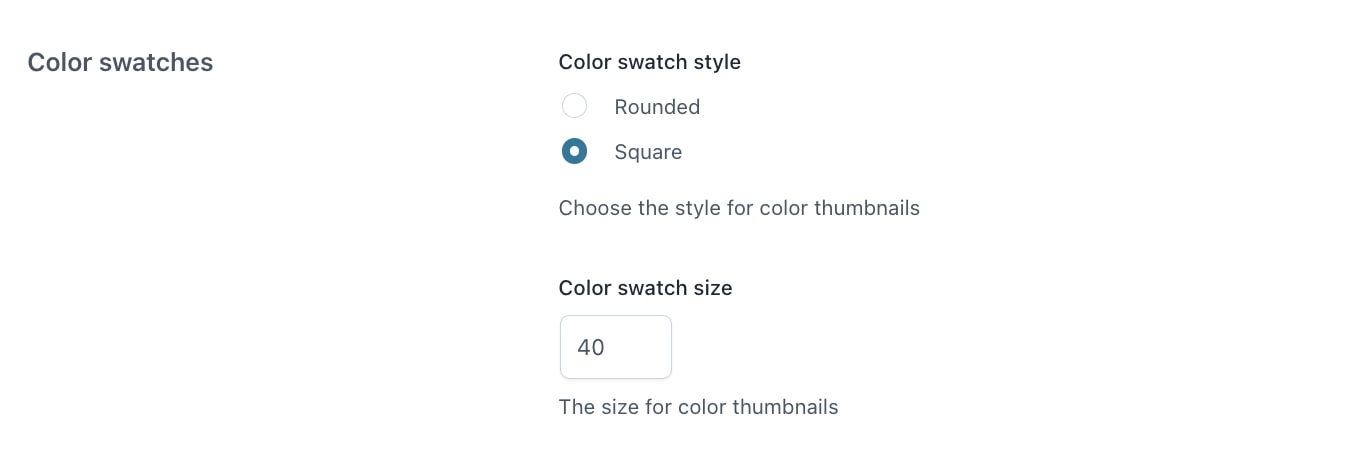Click "The size for color thumbnails" description
The image size is (1362, 468).
(x=698, y=407)
